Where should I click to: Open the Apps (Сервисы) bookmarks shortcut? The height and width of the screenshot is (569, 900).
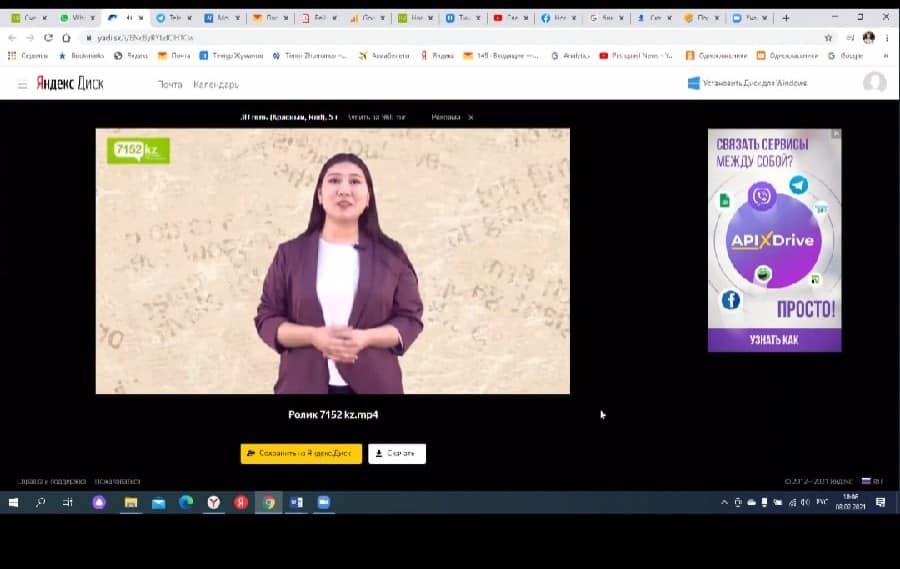pyautogui.click(x=28, y=56)
